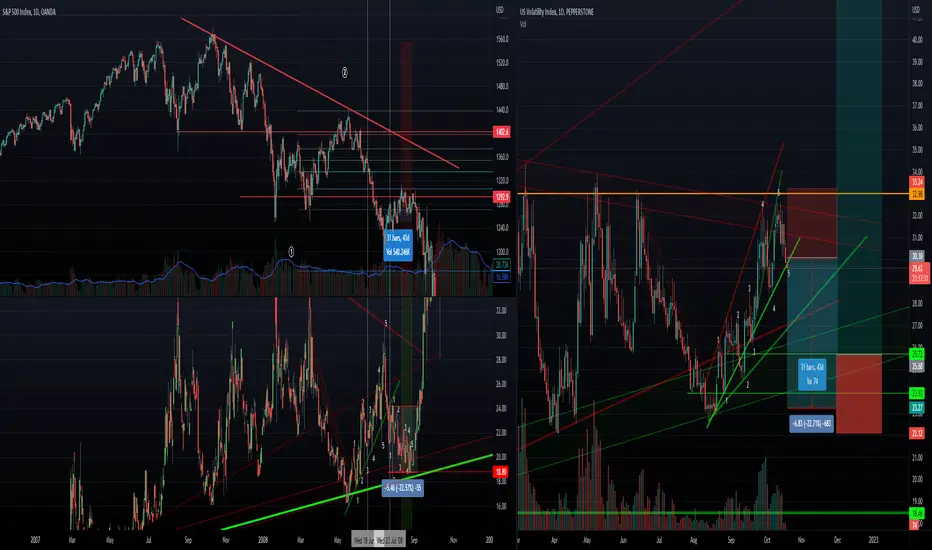Click the Wed 18 Jun date marker
This screenshot has height=550, width=932.
pyautogui.click(x=363, y=540)
